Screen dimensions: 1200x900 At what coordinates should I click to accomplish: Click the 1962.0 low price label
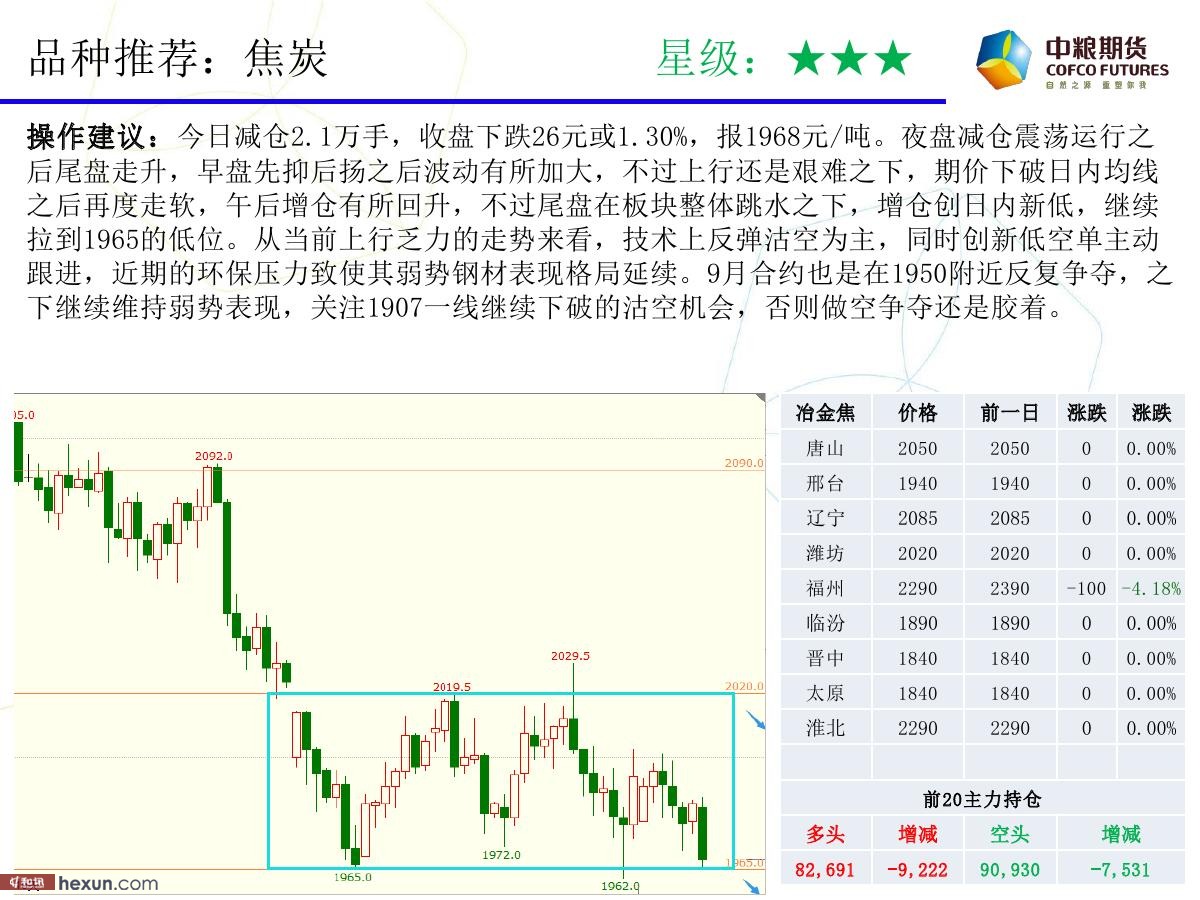[620, 886]
